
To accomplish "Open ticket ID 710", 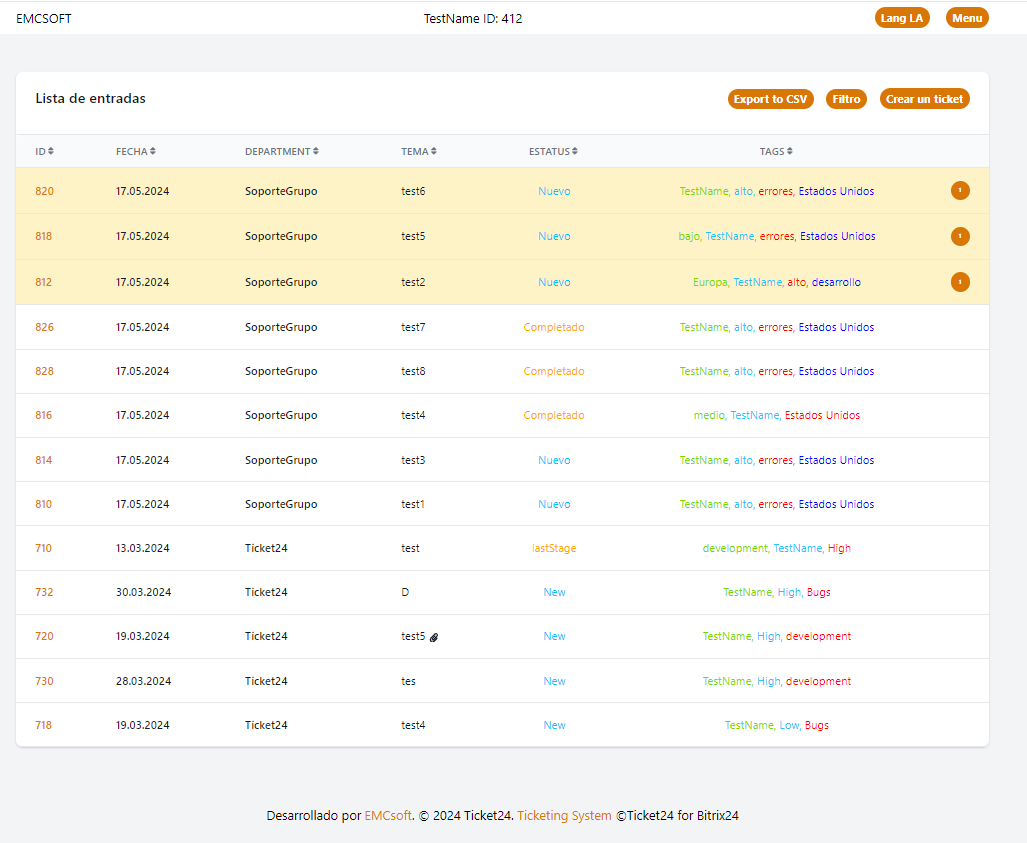I will [x=44, y=548].
